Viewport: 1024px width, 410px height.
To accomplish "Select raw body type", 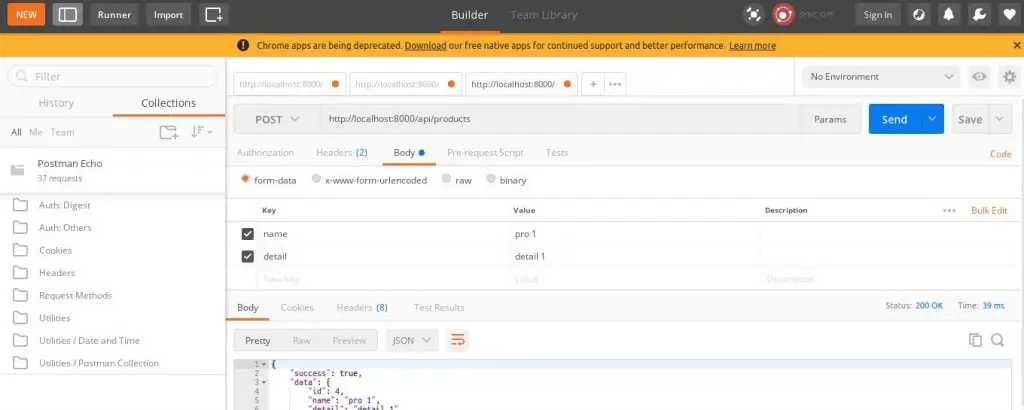I will [x=446, y=179].
